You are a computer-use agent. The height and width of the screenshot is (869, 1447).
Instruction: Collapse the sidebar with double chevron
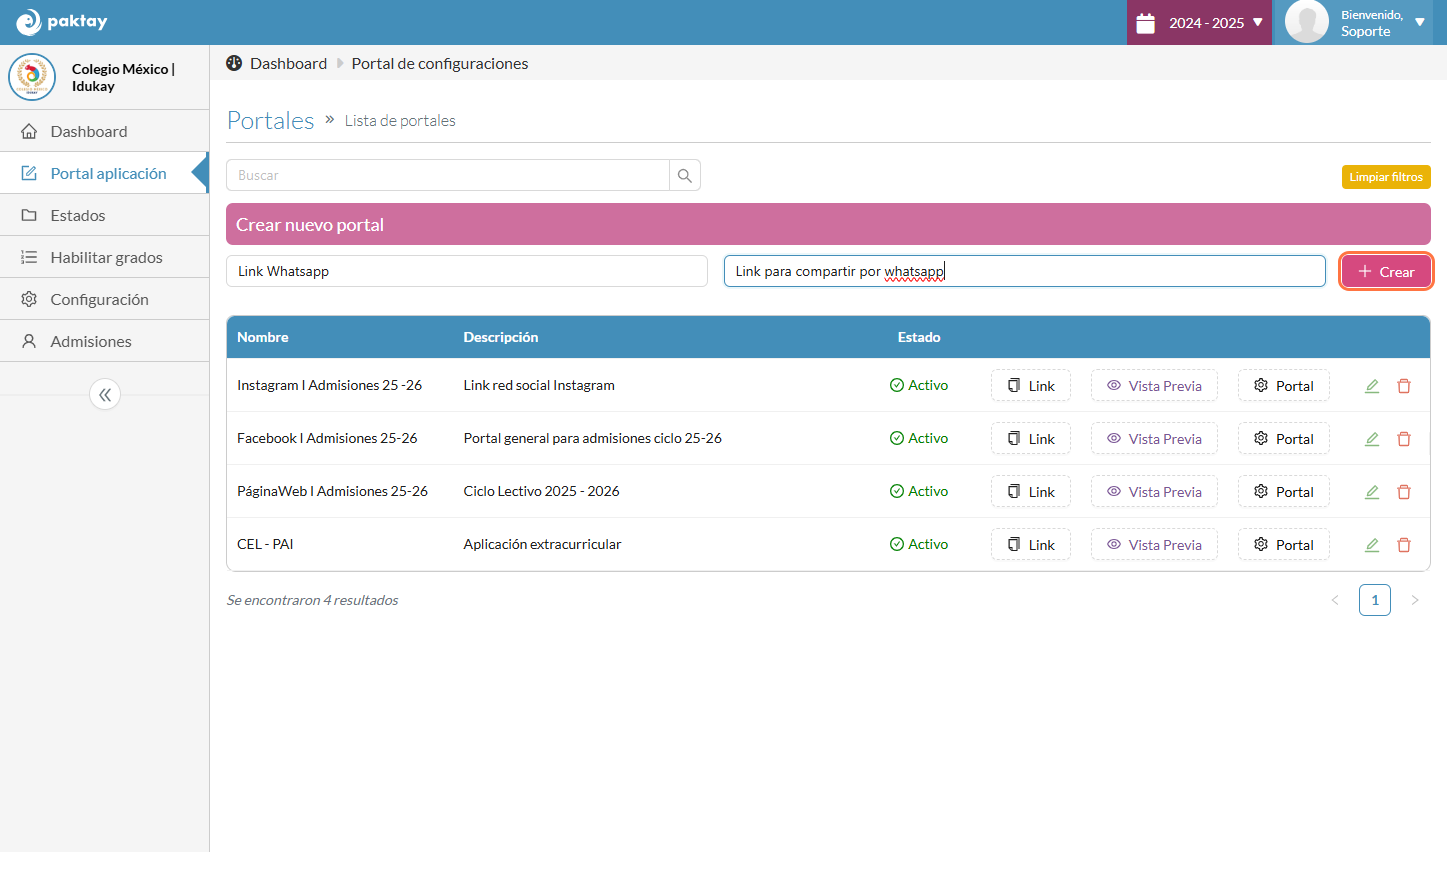(105, 394)
